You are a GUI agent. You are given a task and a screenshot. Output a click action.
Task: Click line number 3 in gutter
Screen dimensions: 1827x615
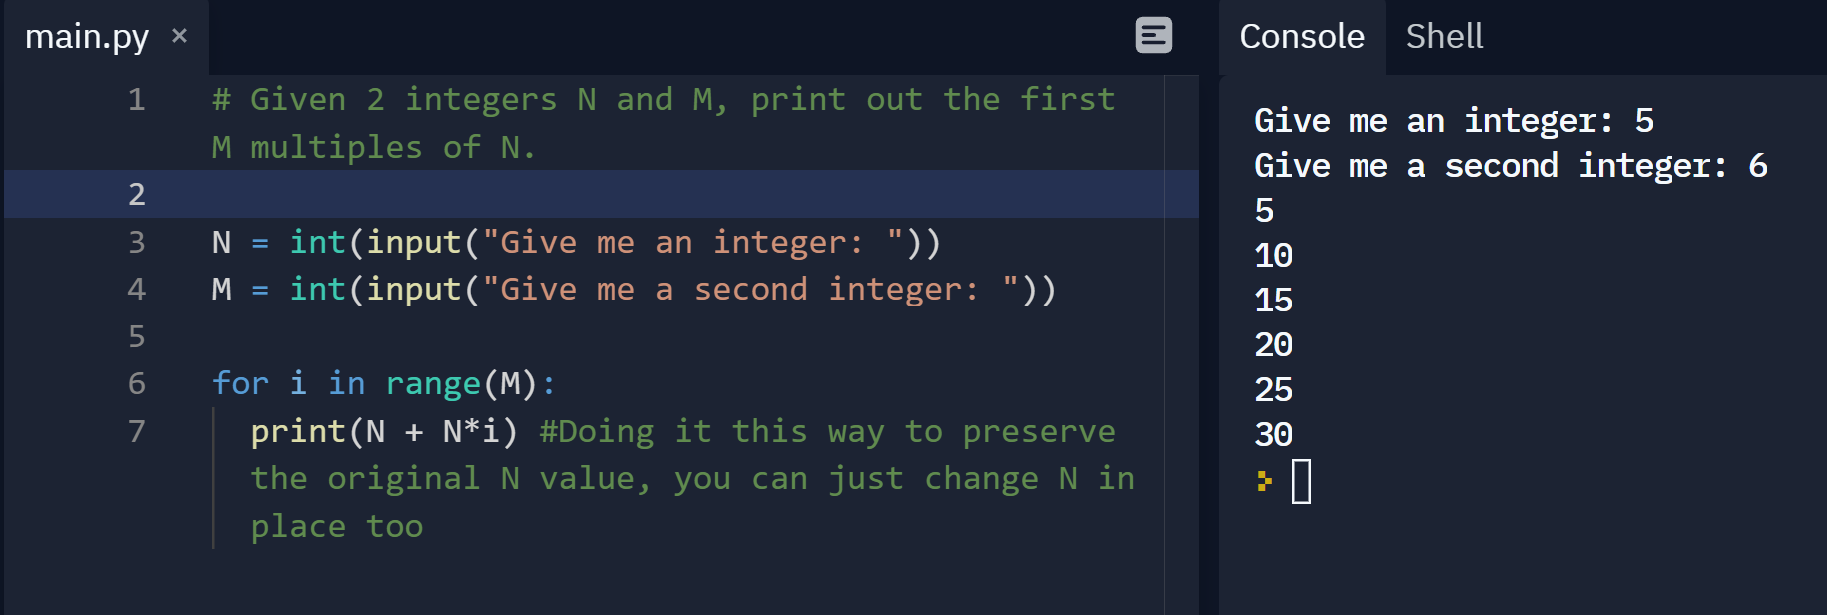tap(137, 243)
